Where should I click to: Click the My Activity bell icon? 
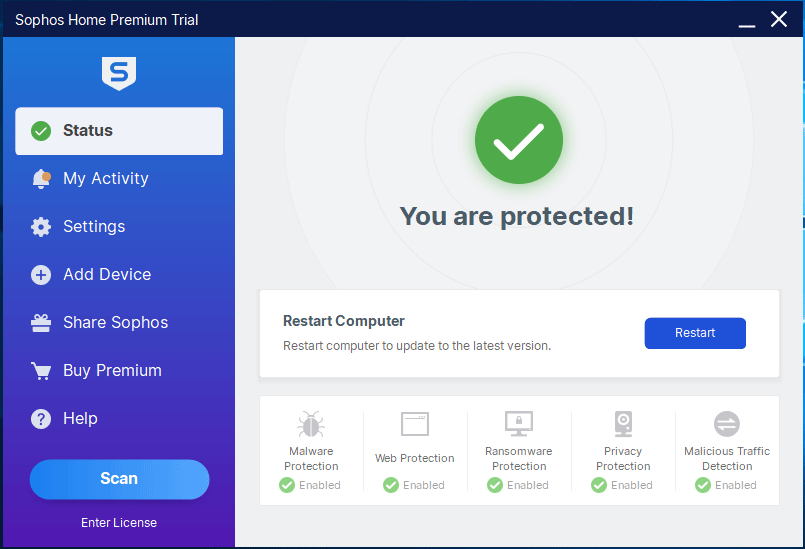point(41,179)
